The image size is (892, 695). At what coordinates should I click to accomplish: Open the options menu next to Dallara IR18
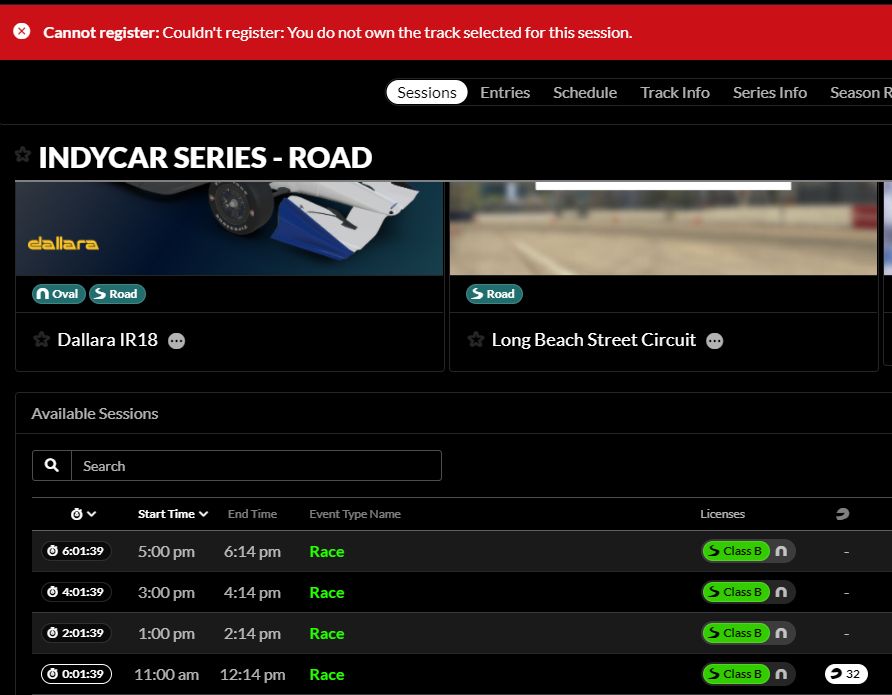pos(176,341)
